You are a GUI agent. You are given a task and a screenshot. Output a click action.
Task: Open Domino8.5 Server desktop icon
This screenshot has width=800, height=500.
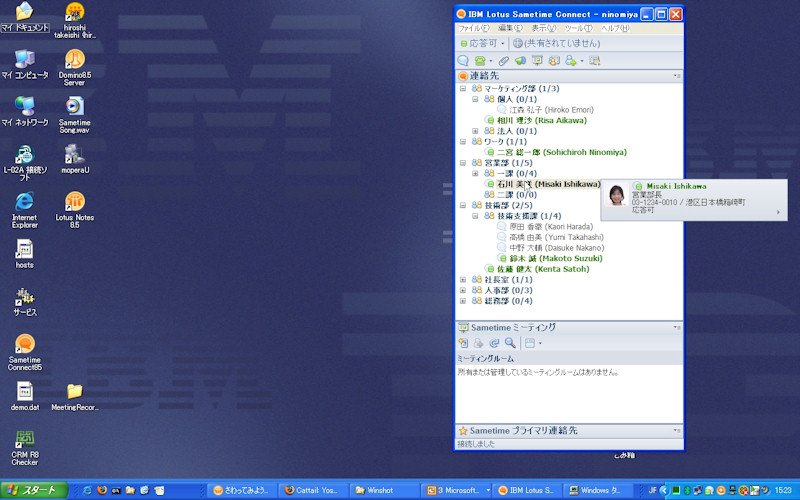click(74, 67)
